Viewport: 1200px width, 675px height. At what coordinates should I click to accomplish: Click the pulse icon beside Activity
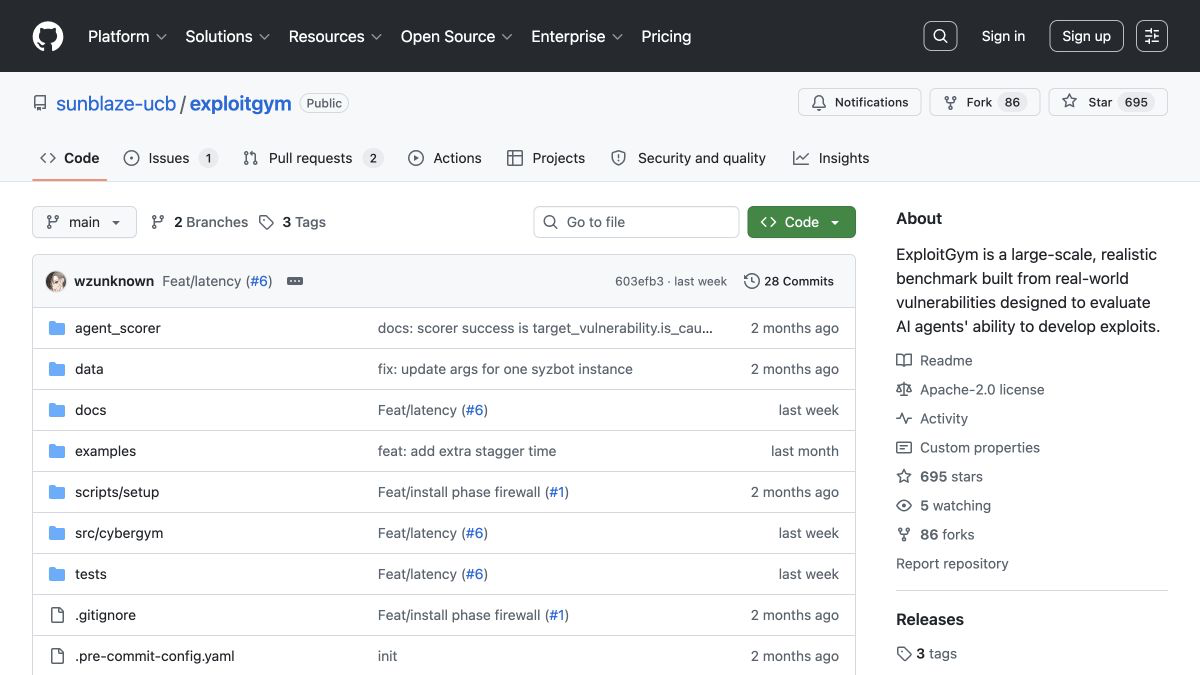(x=904, y=418)
